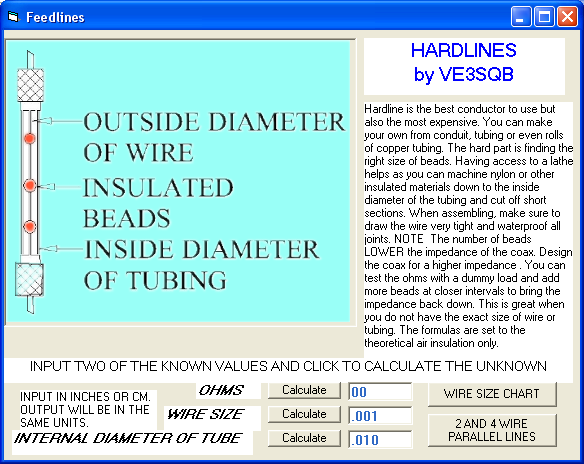Click Calculate for INTERNAL DIAMETER OF TUBE
The height and width of the screenshot is (464, 584).
[x=304, y=438]
